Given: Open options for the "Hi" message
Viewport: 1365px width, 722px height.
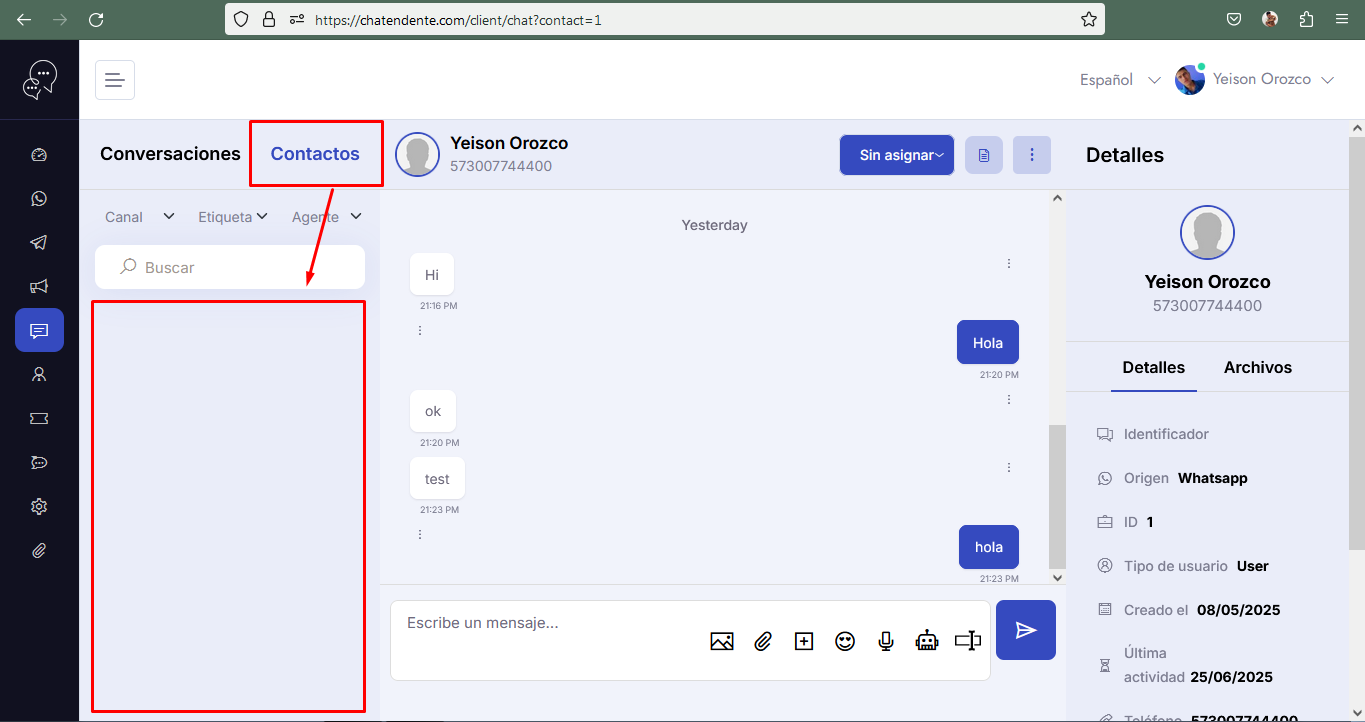Looking at the screenshot, I should click(1009, 264).
